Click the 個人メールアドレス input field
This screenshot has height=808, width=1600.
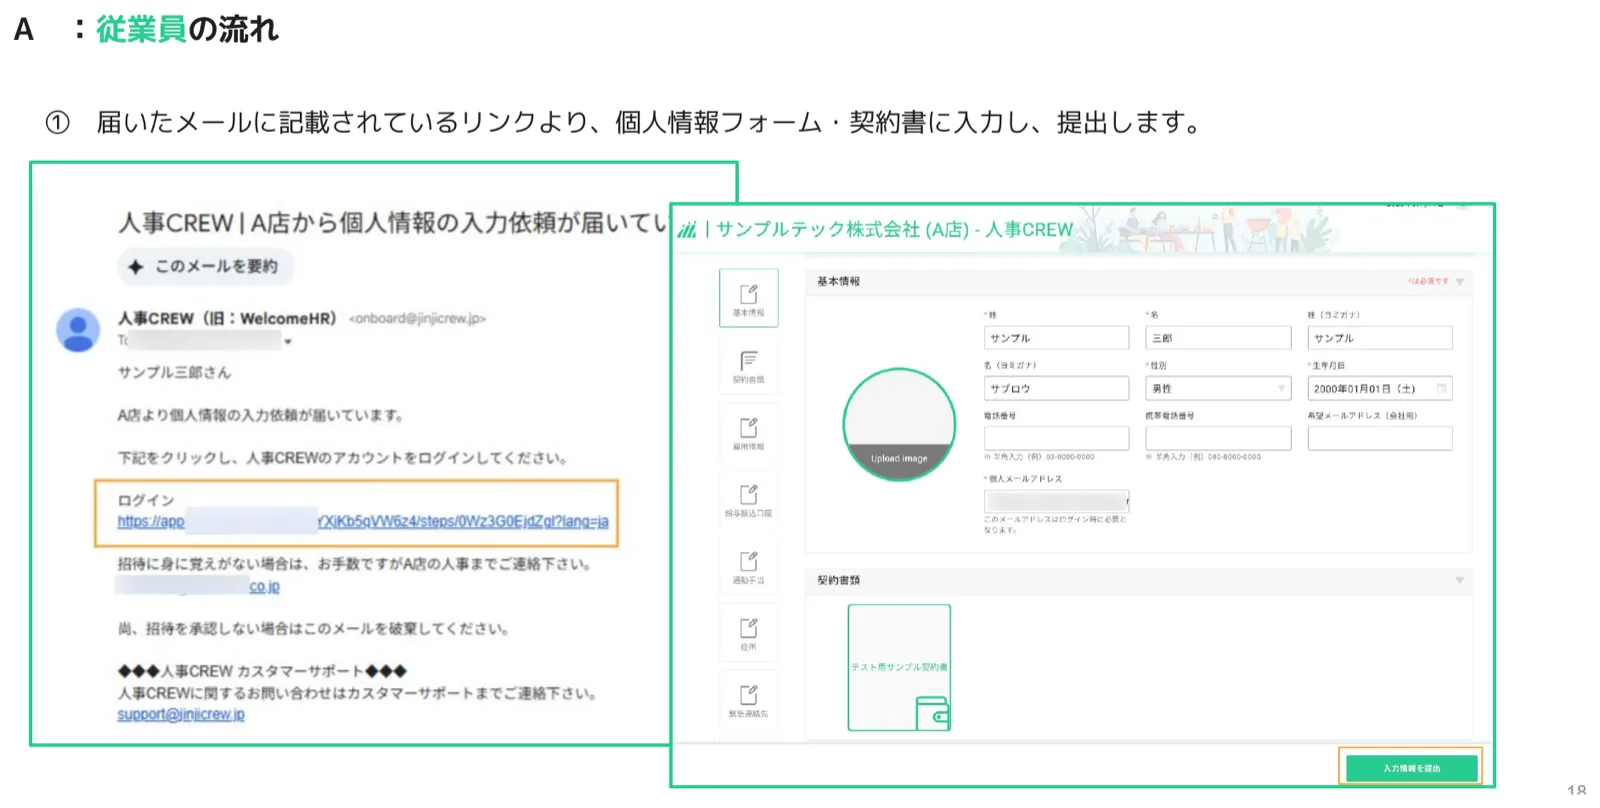coord(1056,501)
